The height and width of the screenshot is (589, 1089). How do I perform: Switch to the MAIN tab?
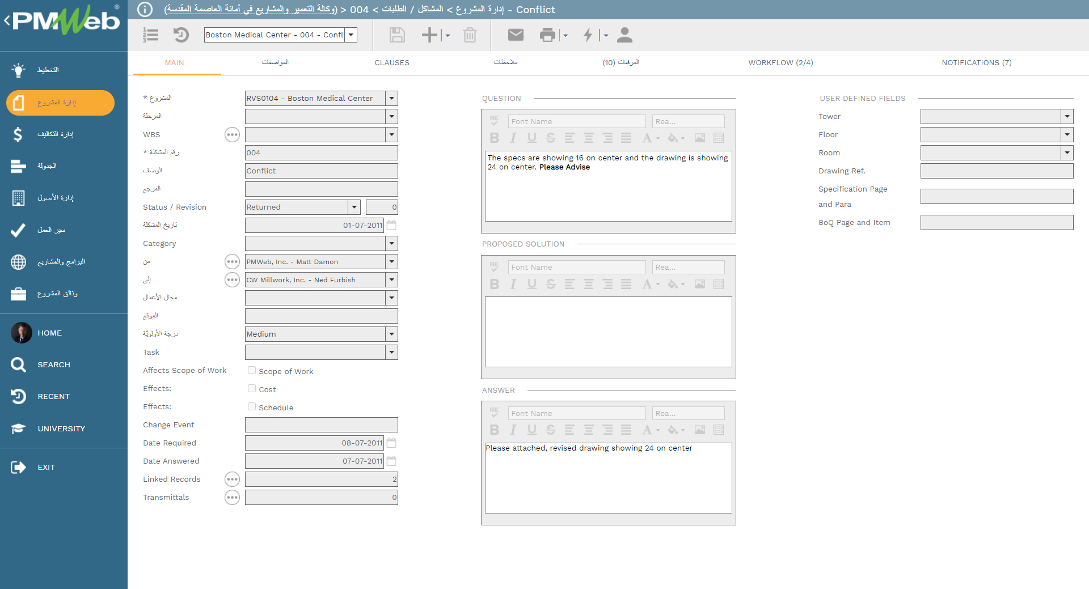[x=174, y=63]
